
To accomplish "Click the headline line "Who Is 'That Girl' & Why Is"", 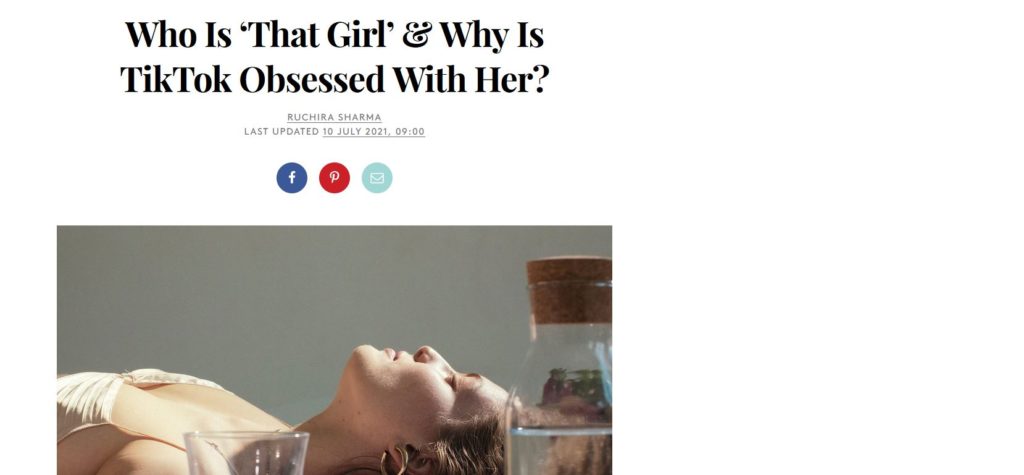I will [334, 35].
